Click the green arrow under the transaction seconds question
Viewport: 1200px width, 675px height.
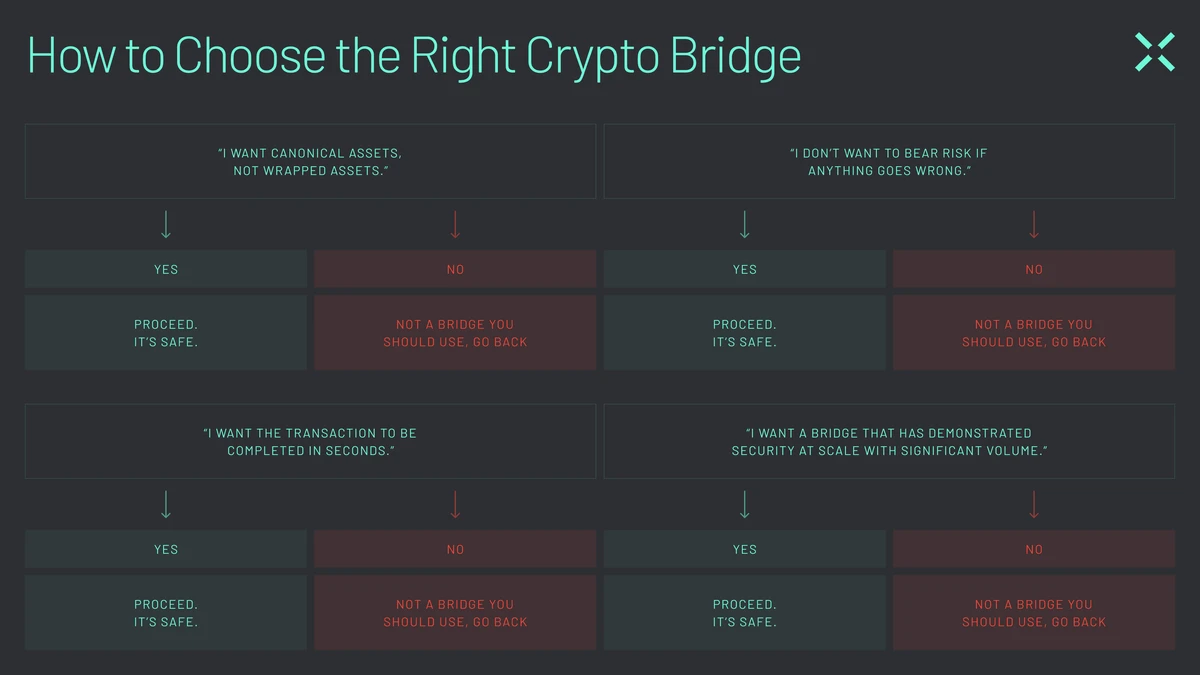(x=166, y=505)
